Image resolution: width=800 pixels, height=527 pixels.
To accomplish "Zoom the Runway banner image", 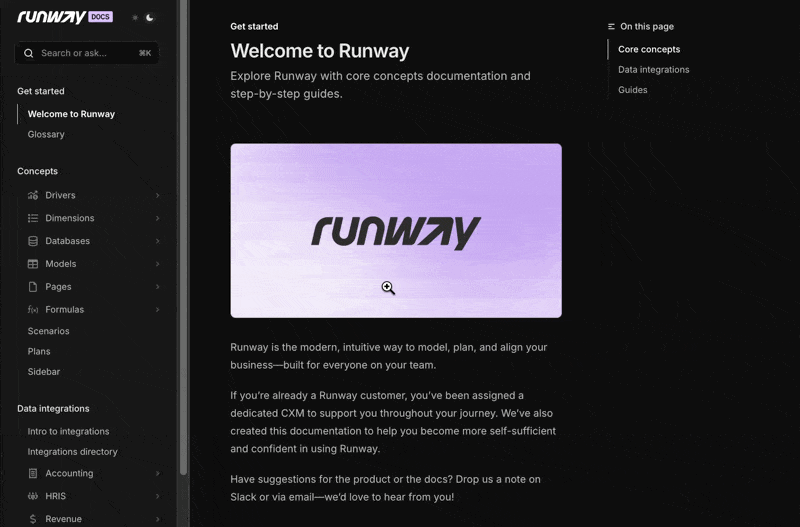I will pos(396,231).
